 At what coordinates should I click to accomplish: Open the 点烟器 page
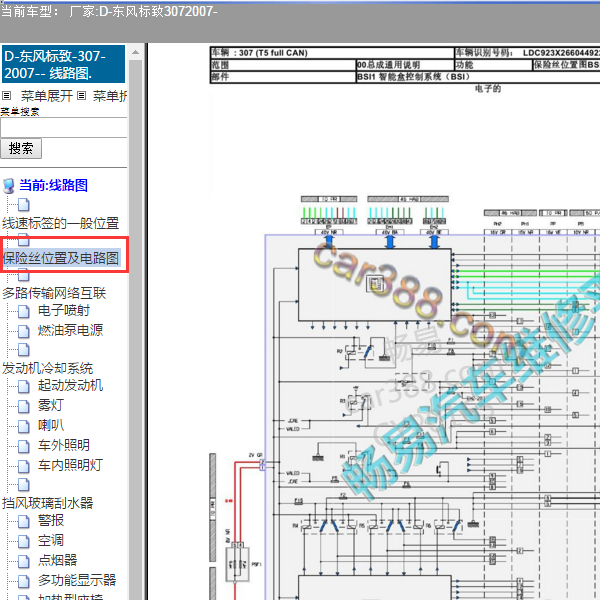click(57, 560)
